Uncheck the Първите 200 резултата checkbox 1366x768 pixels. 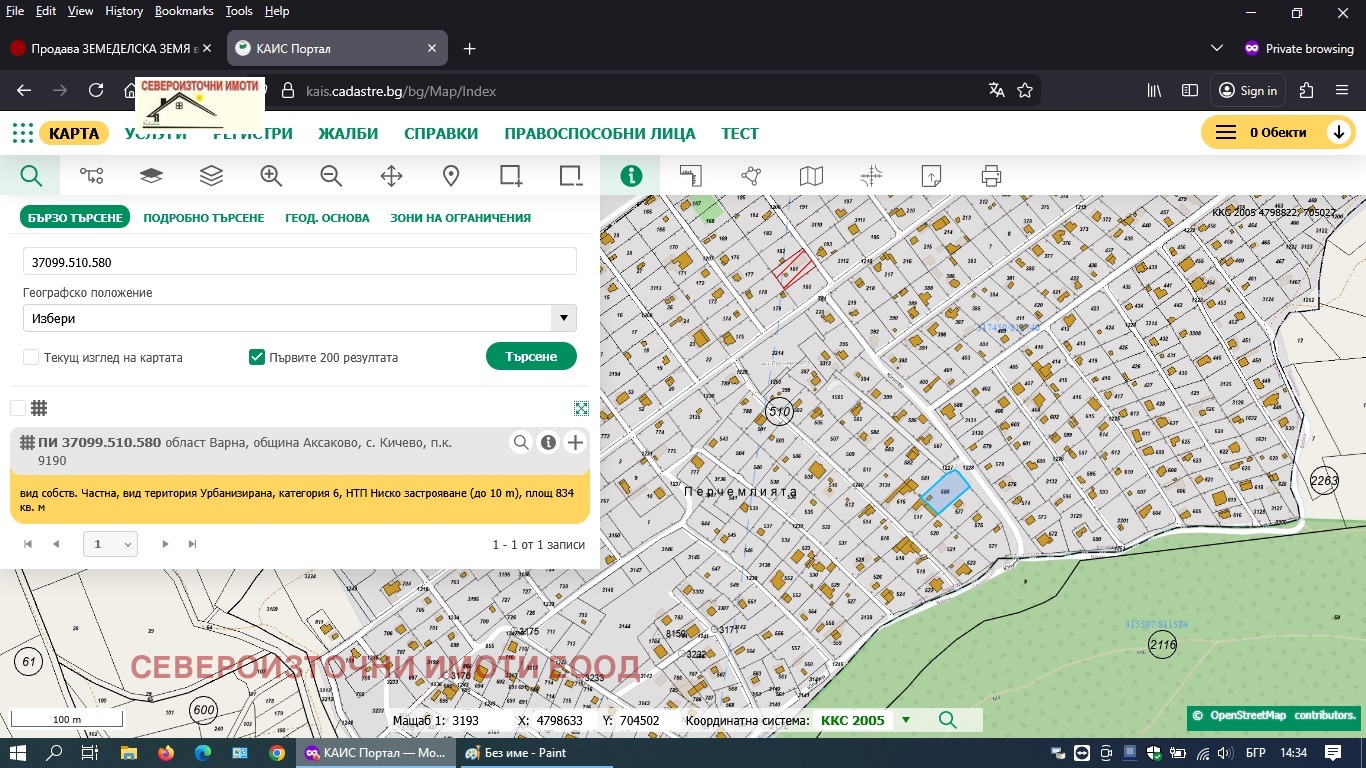click(x=256, y=356)
